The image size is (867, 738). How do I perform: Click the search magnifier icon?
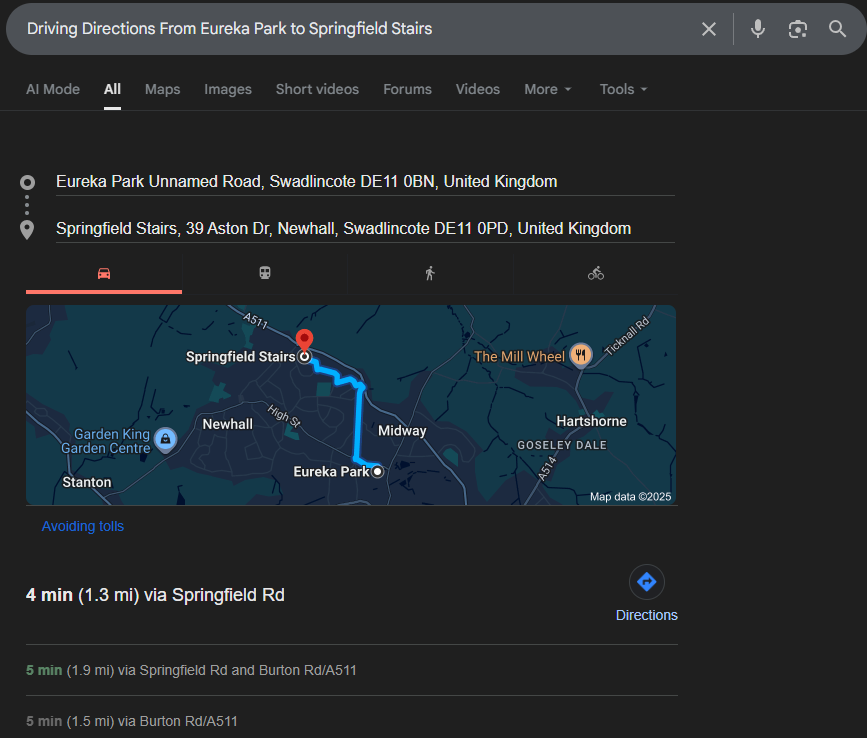[837, 29]
